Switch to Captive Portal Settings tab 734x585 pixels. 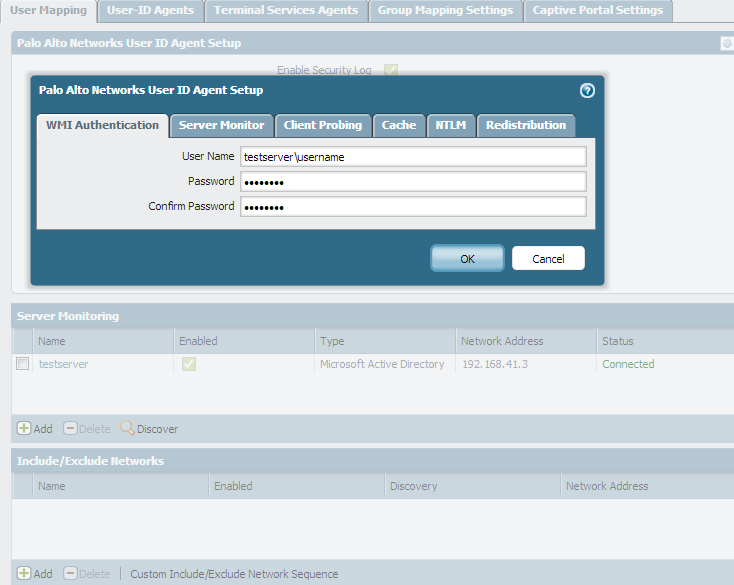point(598,11)
